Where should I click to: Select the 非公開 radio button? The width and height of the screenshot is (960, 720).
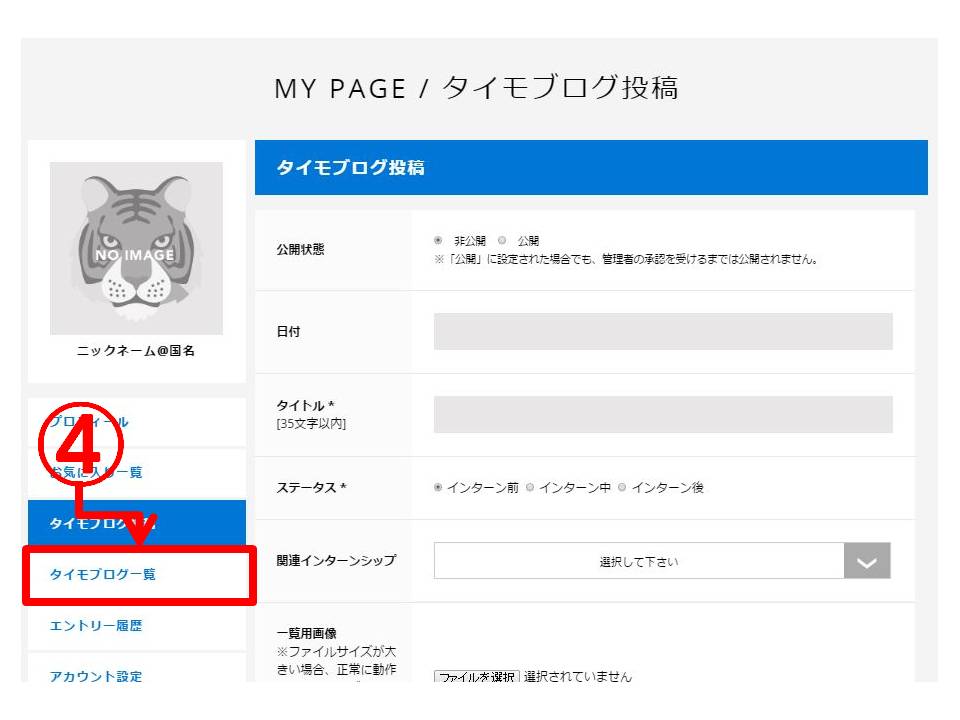438,240
